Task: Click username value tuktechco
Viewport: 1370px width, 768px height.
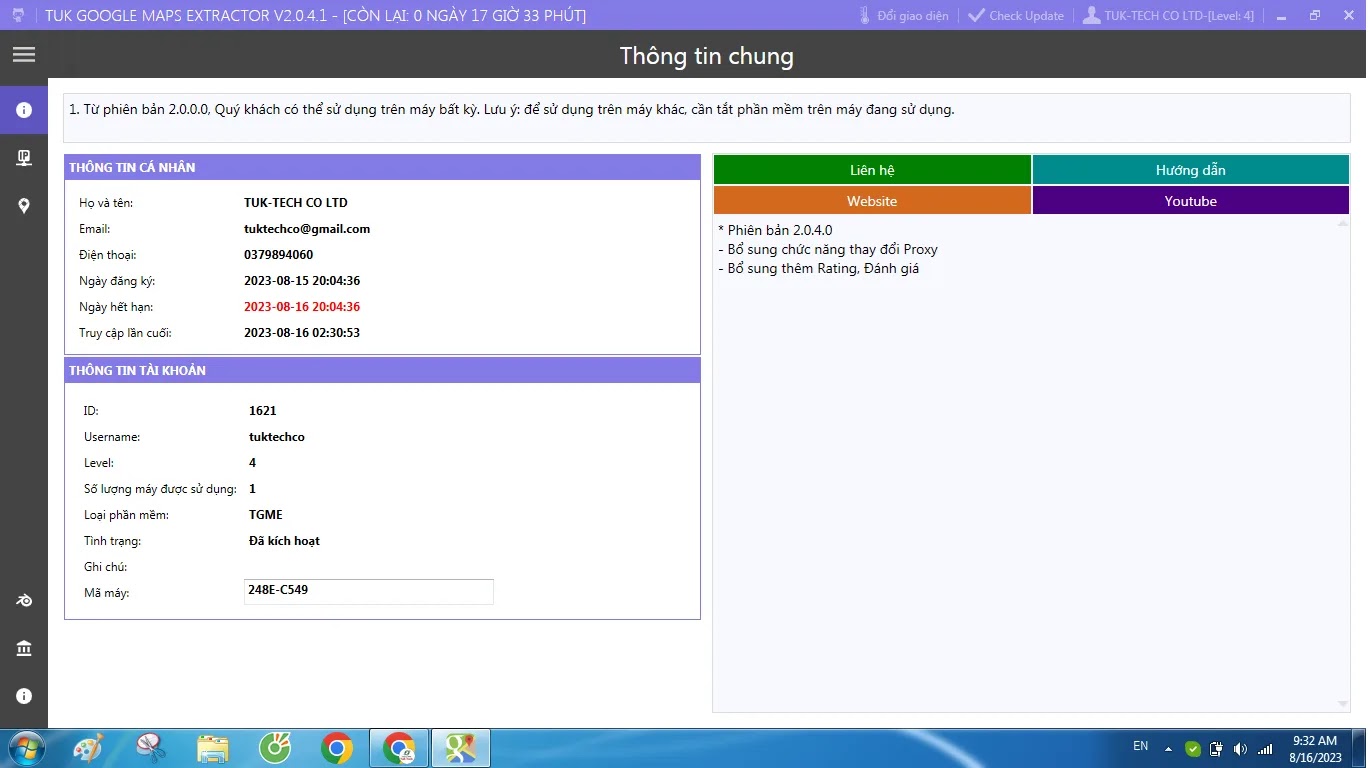Action: point(277,437)
